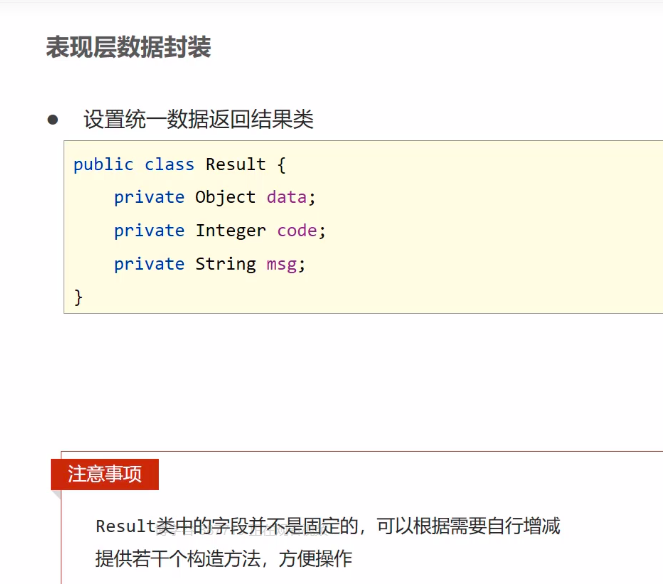The image size is (663, 584).
Task: Click the public keyword in the code
Action: 103,164
